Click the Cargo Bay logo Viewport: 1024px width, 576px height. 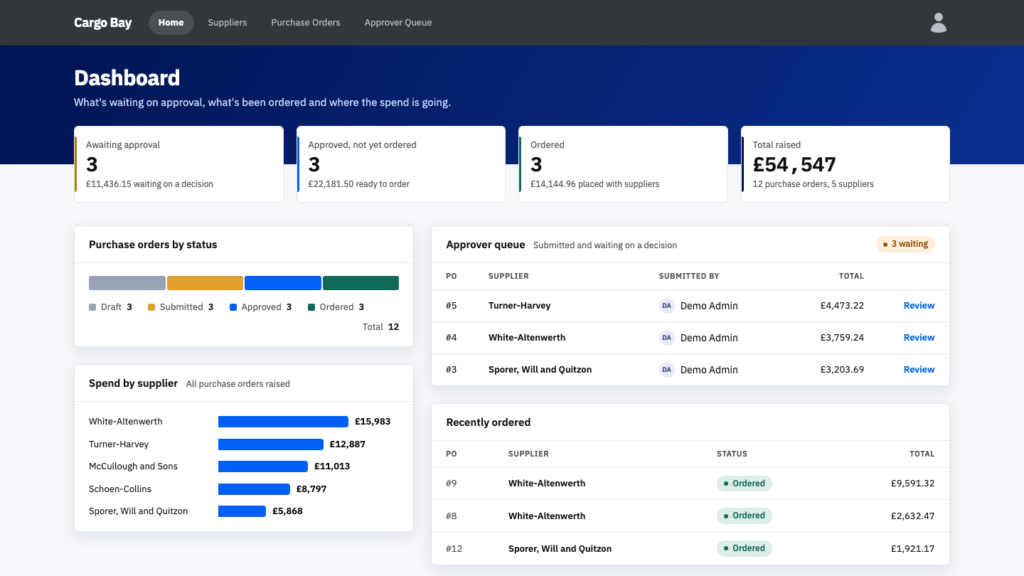click(103, 23)
